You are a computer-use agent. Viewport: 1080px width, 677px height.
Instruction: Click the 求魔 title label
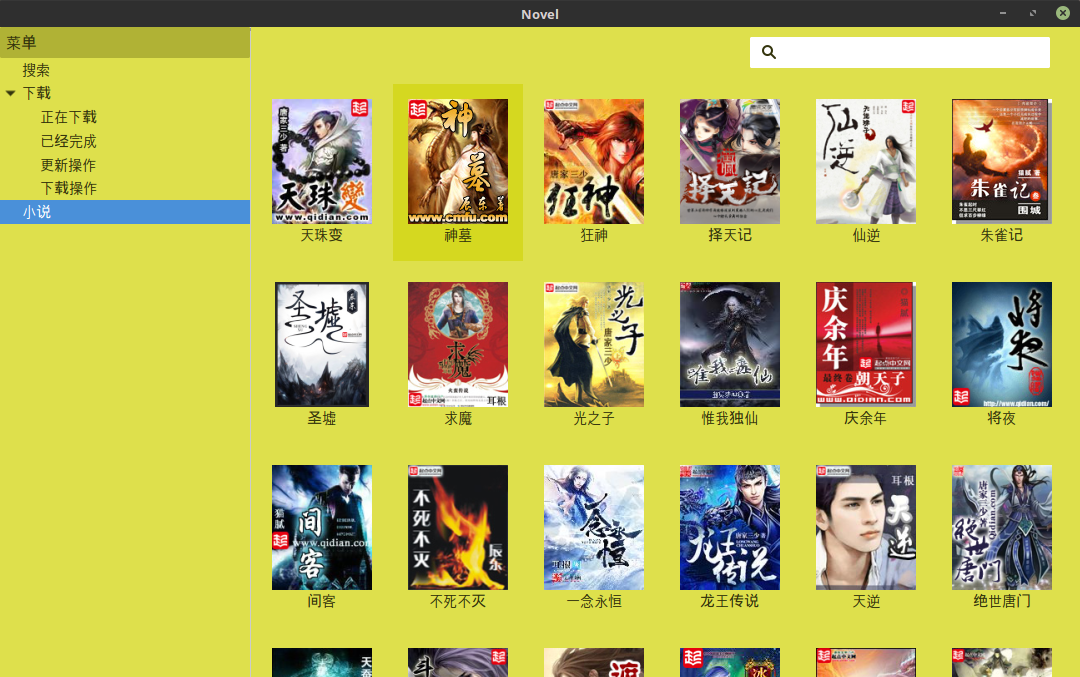click(458, 419)
